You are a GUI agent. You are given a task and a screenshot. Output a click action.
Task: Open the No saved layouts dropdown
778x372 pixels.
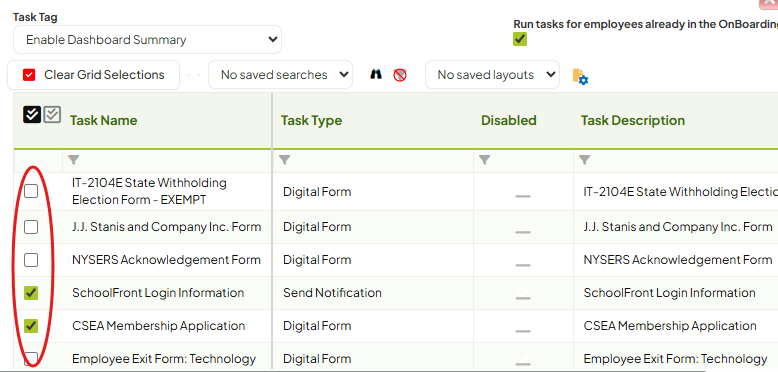click(x=492, y=75)
